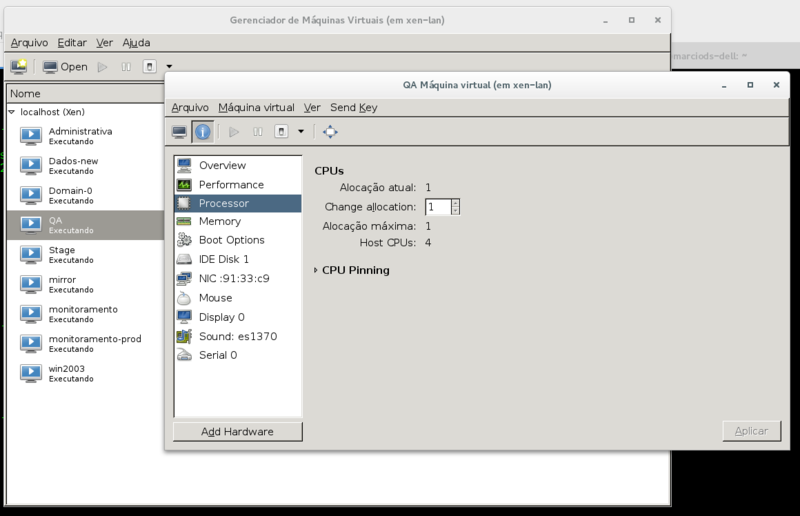Select Sound: es1370 in hardware list
800x516 pixels.
(x=238, y=336)
